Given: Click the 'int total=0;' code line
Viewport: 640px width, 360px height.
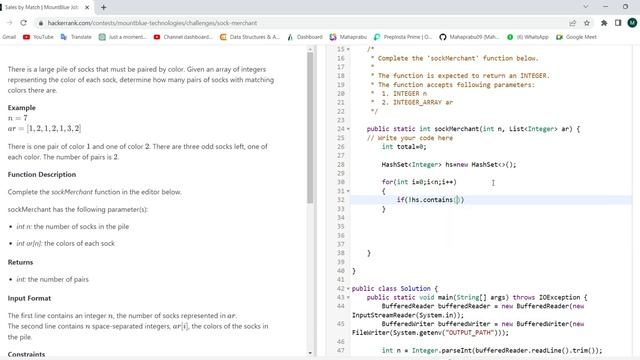Looking at the screenshot, I should coord(404,147).
